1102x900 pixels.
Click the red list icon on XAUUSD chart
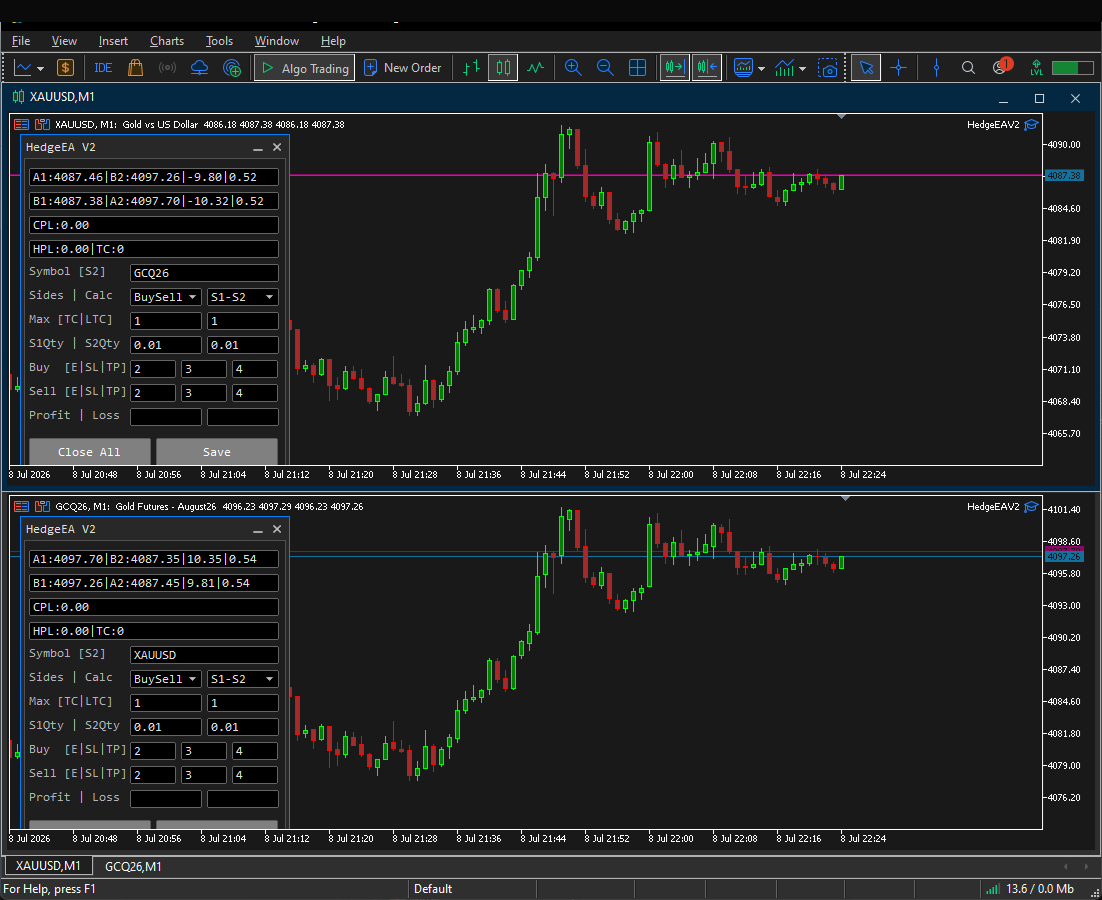(x=21, y=124)
